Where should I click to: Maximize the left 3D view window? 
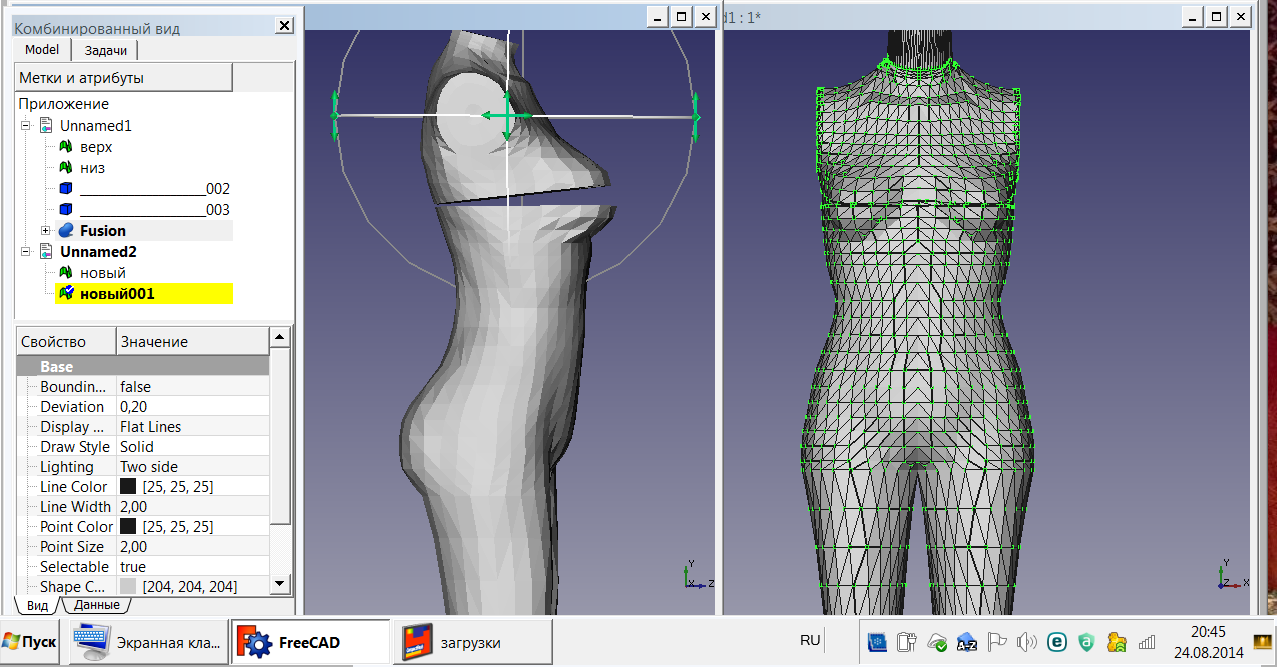(x=681, y=16)
